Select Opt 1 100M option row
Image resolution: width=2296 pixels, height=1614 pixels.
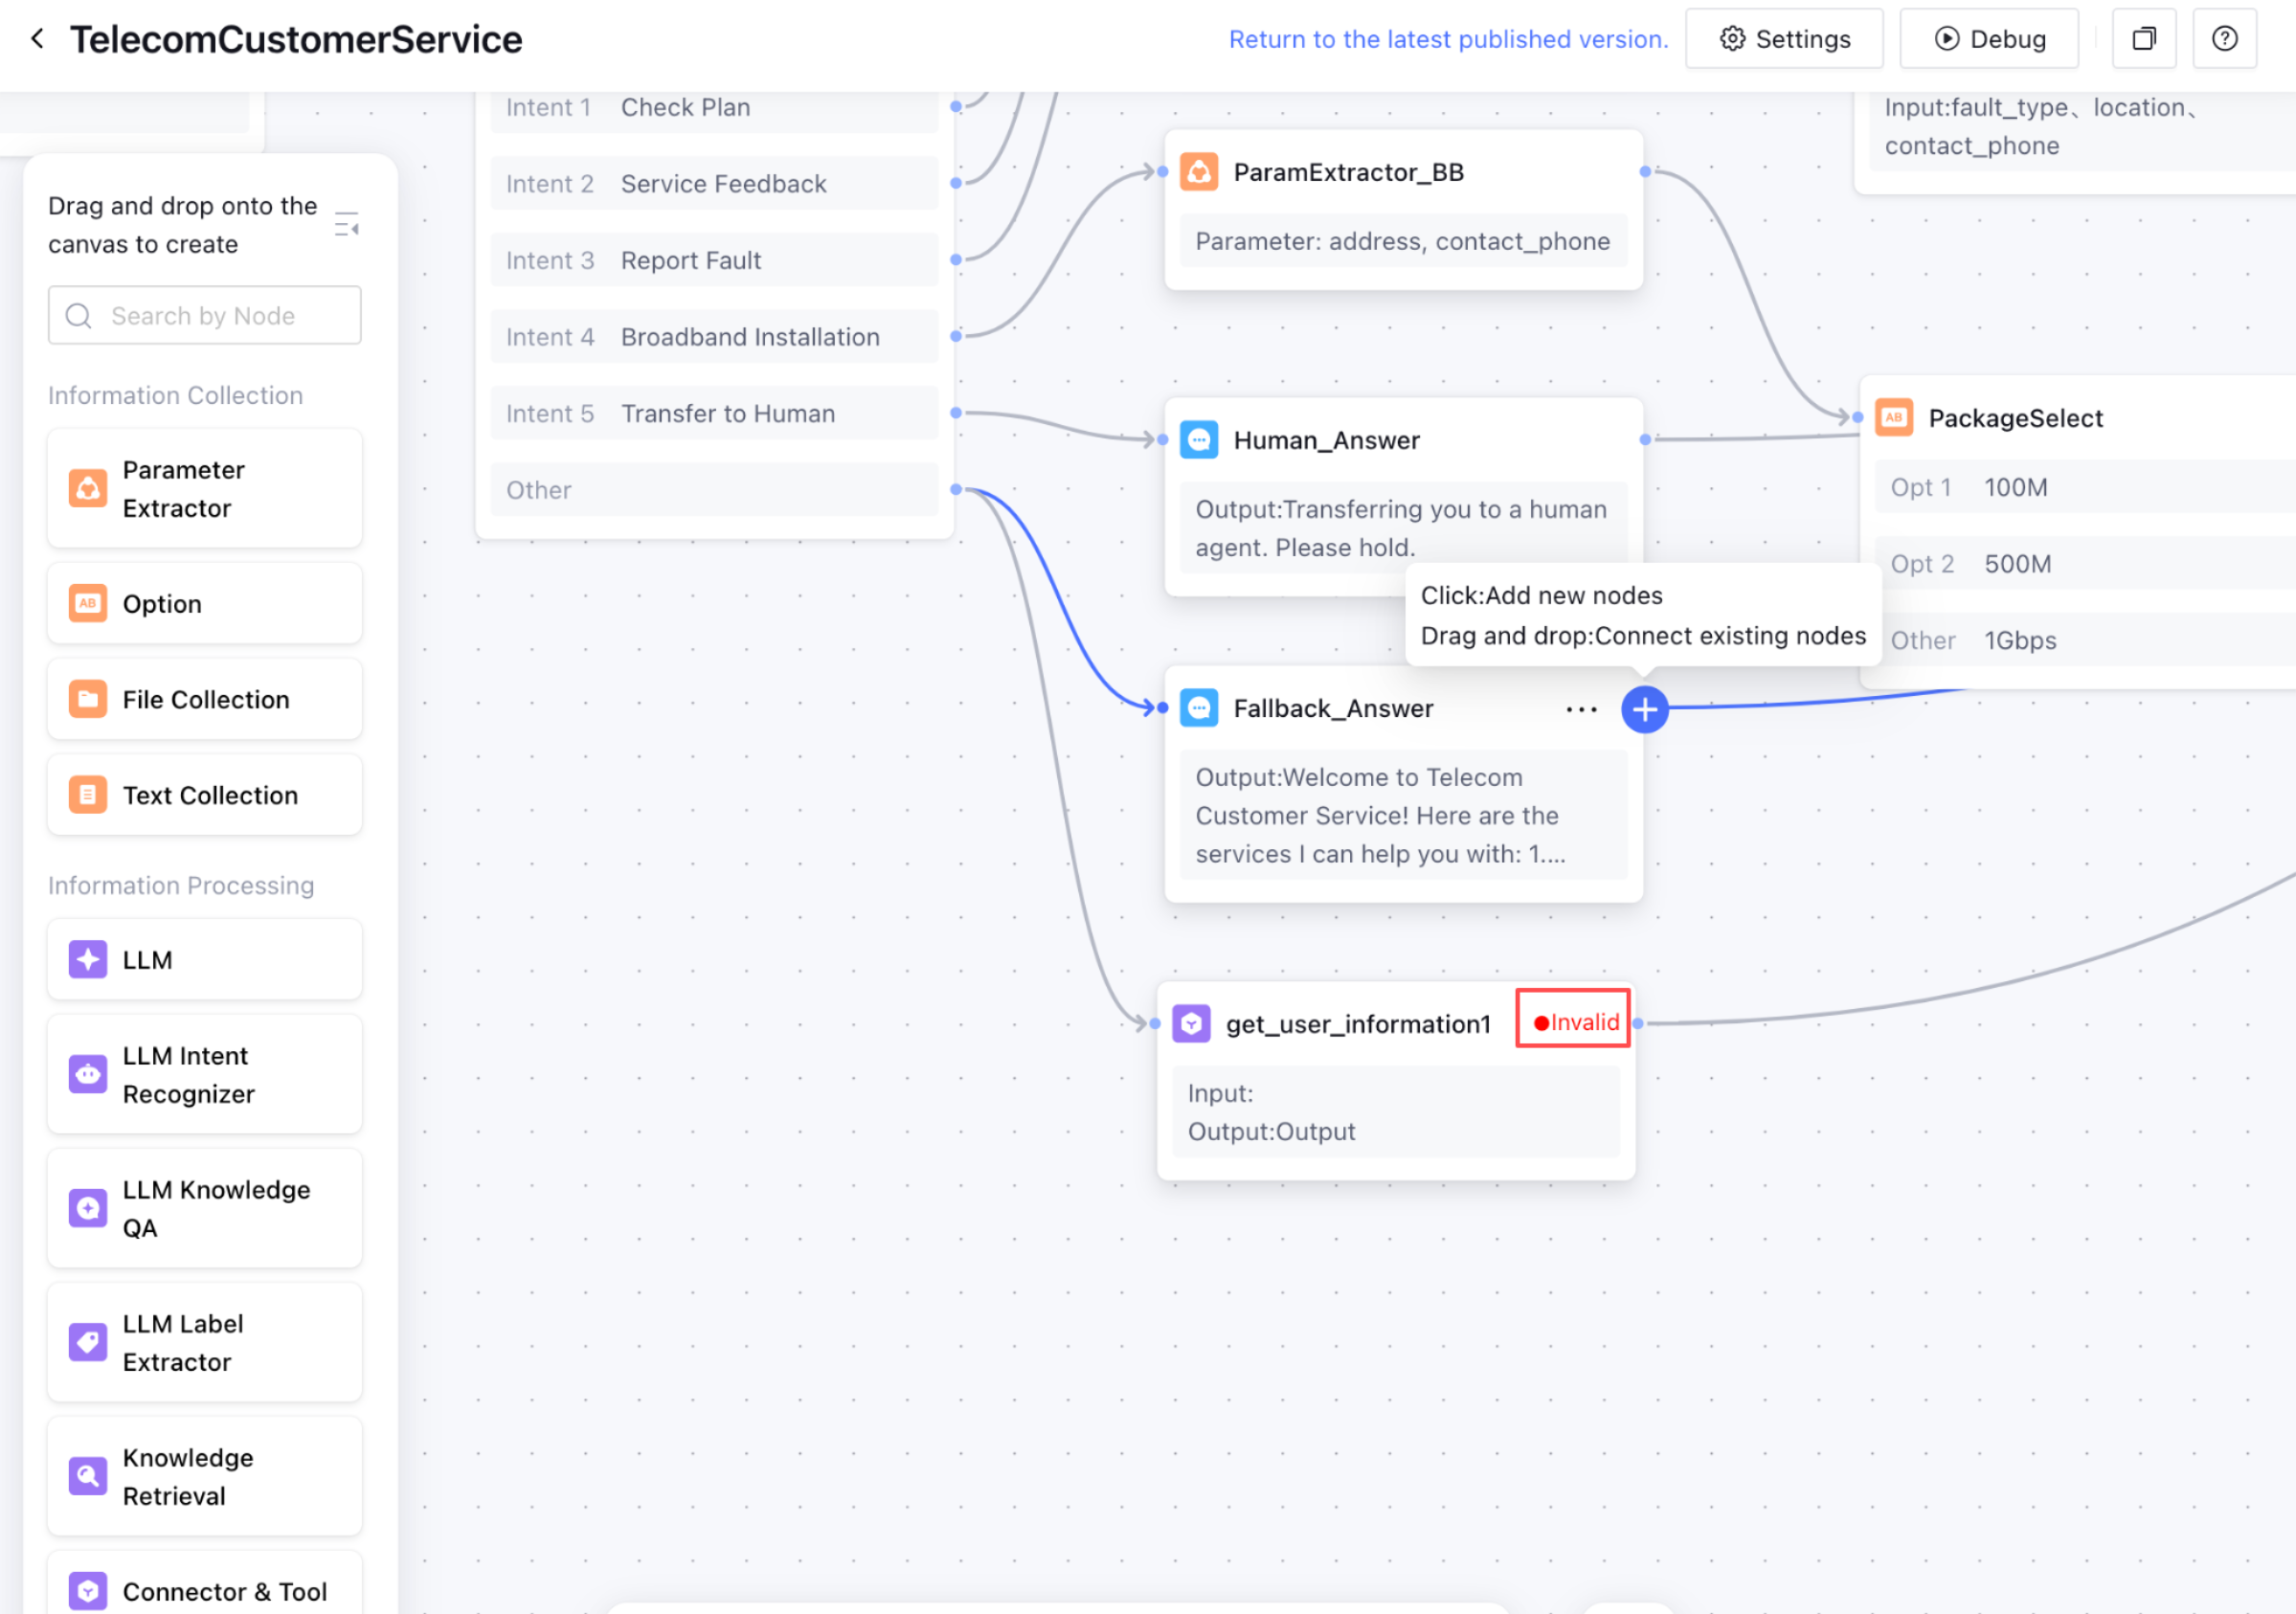pyautogui.click(x=2085, y=487)
